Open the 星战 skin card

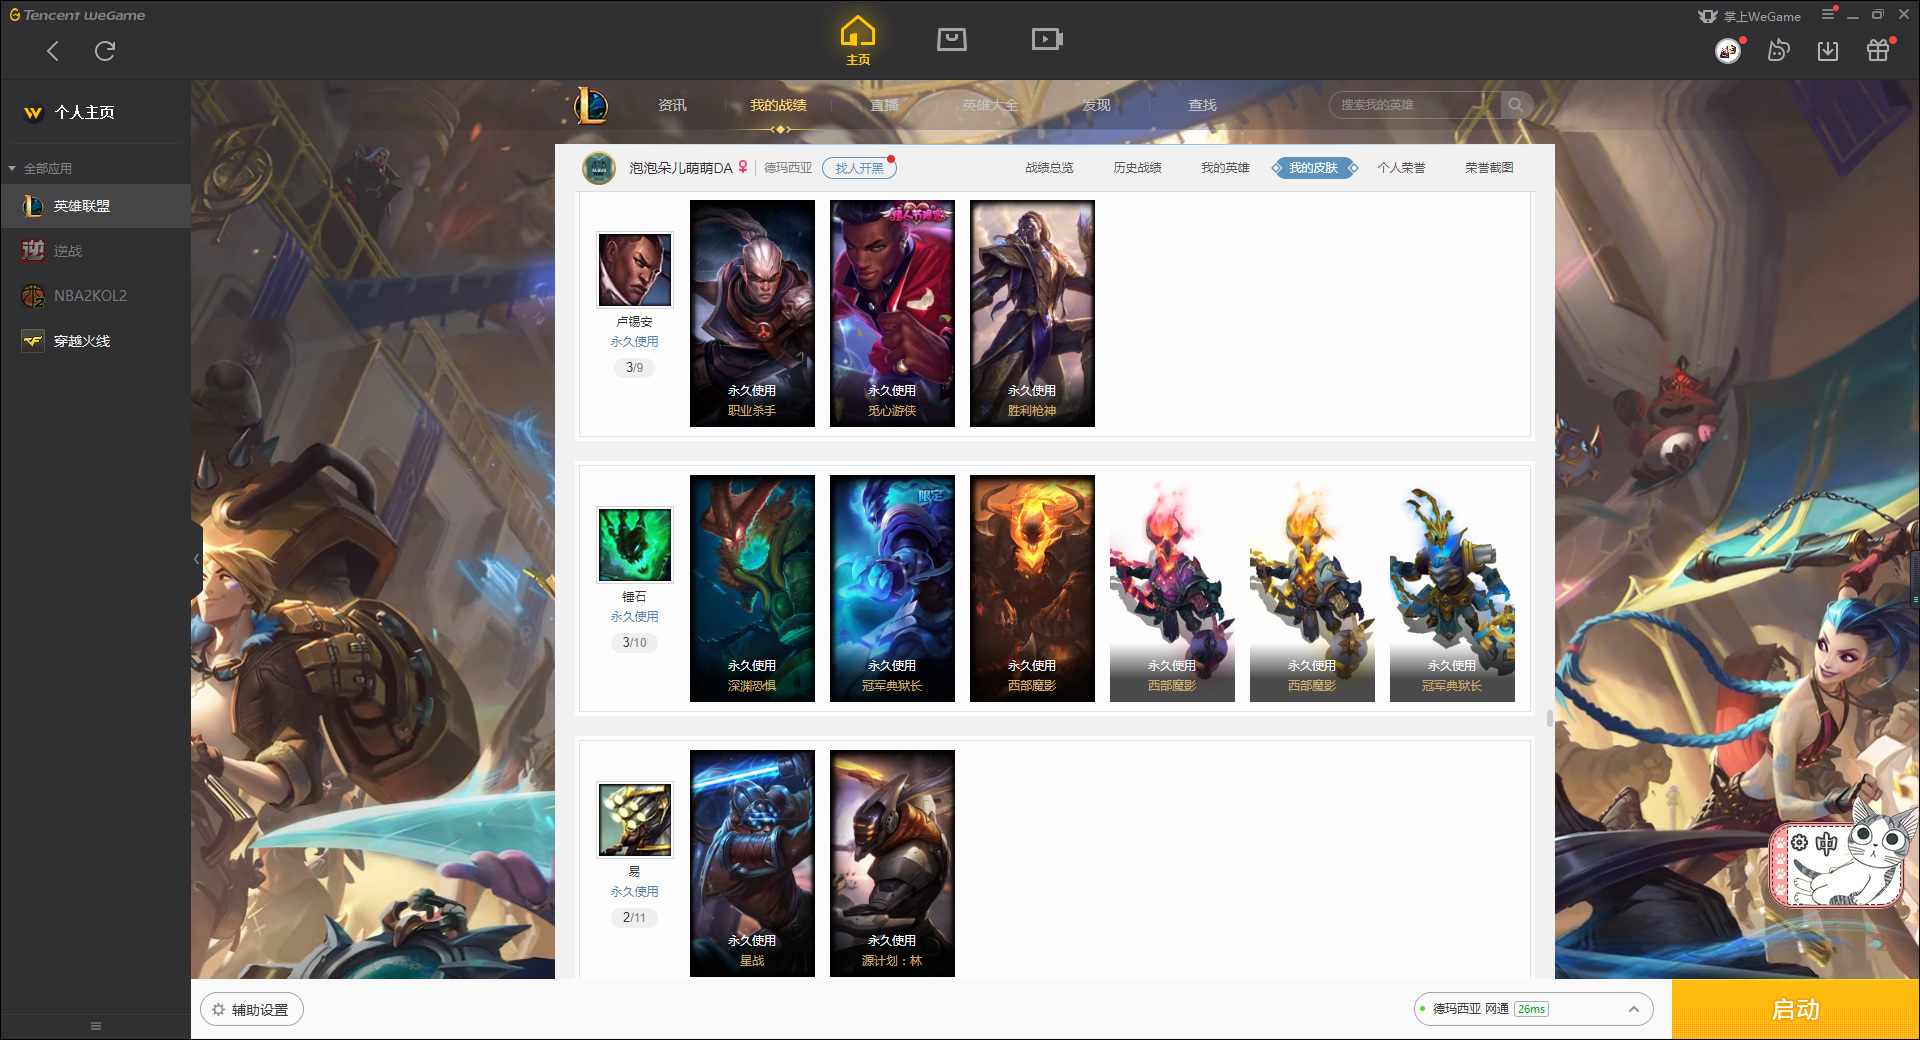[752, 863]
